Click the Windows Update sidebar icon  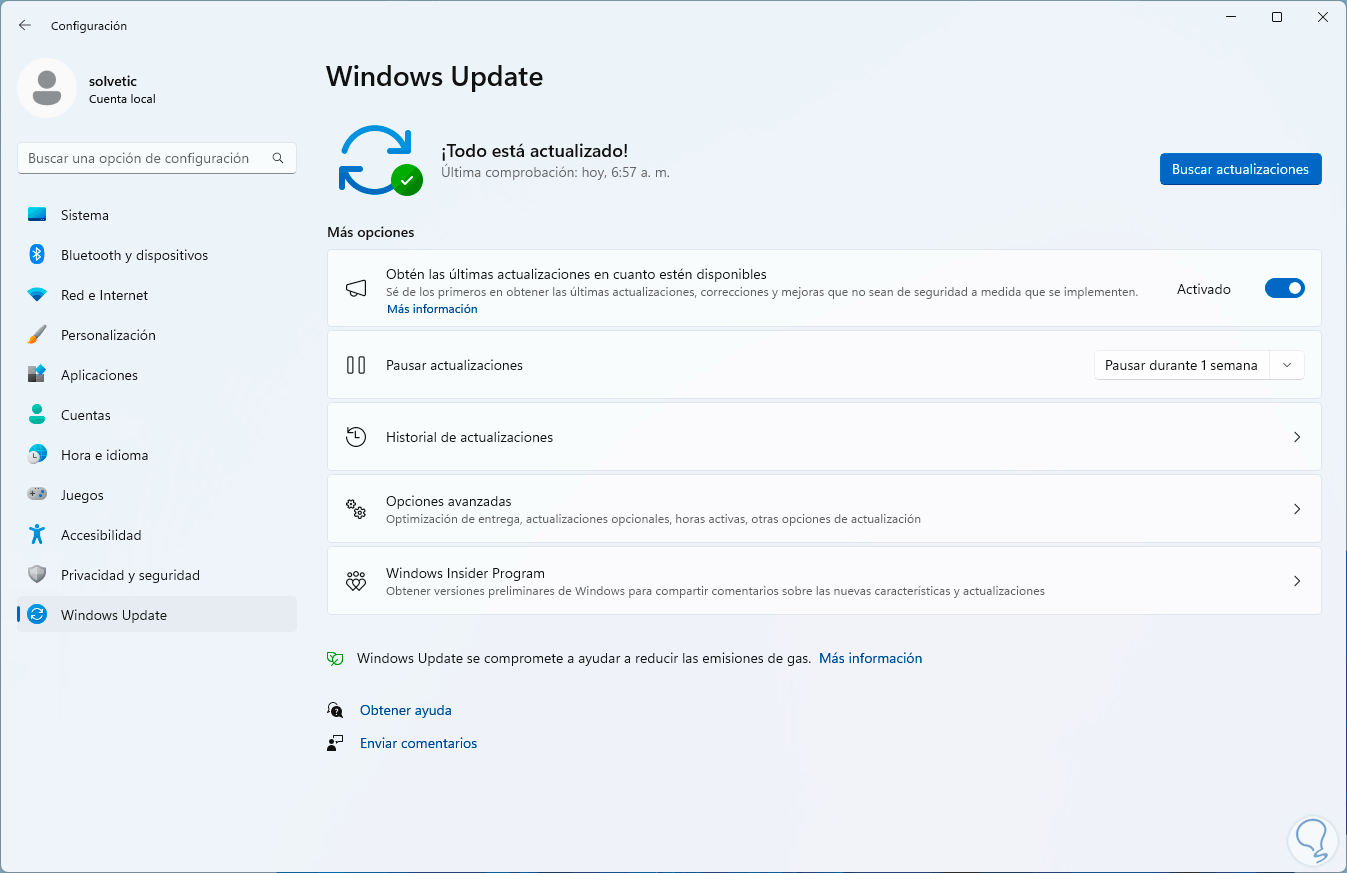click(x=37, y=615)
